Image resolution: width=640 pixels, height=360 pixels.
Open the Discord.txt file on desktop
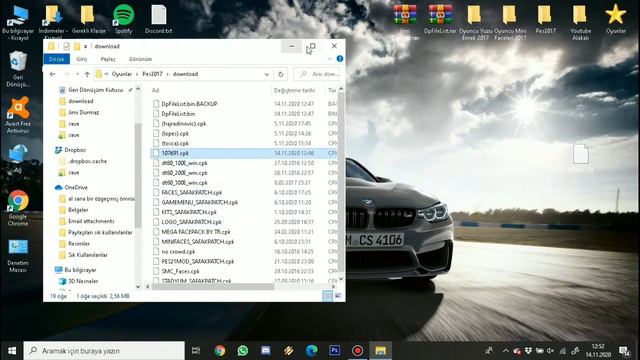(x=158, y=19)
